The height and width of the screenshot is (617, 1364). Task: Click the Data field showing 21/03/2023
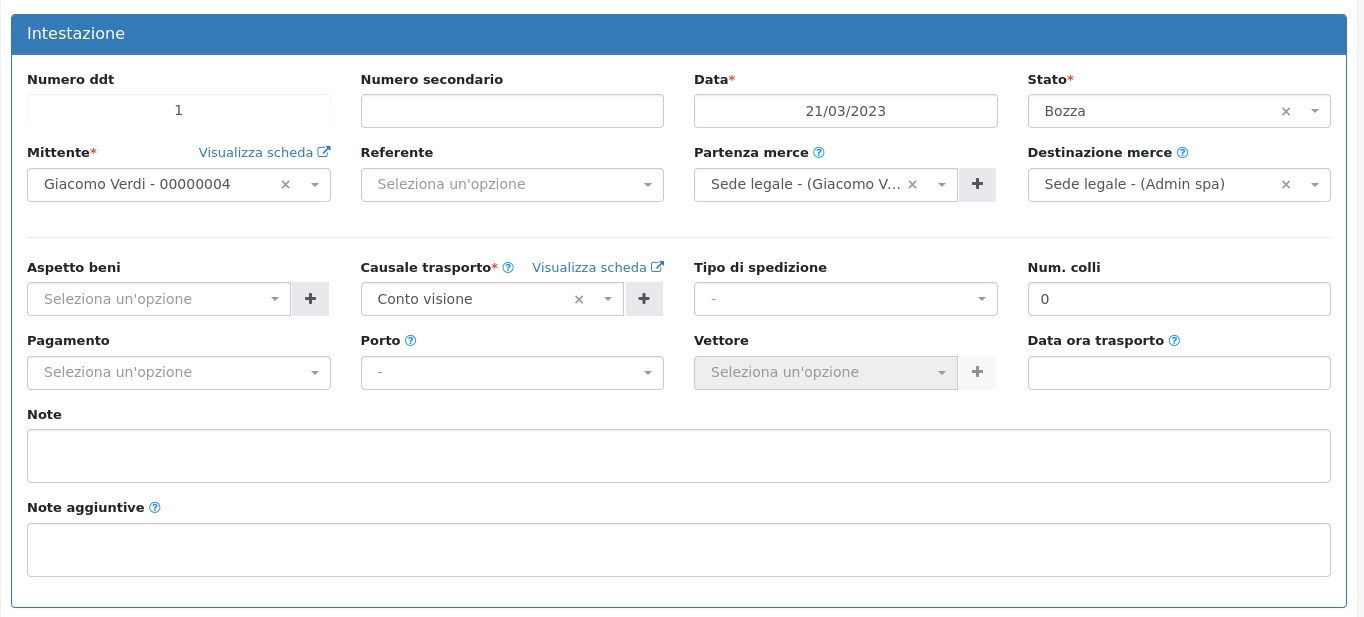tap(845, 111)
